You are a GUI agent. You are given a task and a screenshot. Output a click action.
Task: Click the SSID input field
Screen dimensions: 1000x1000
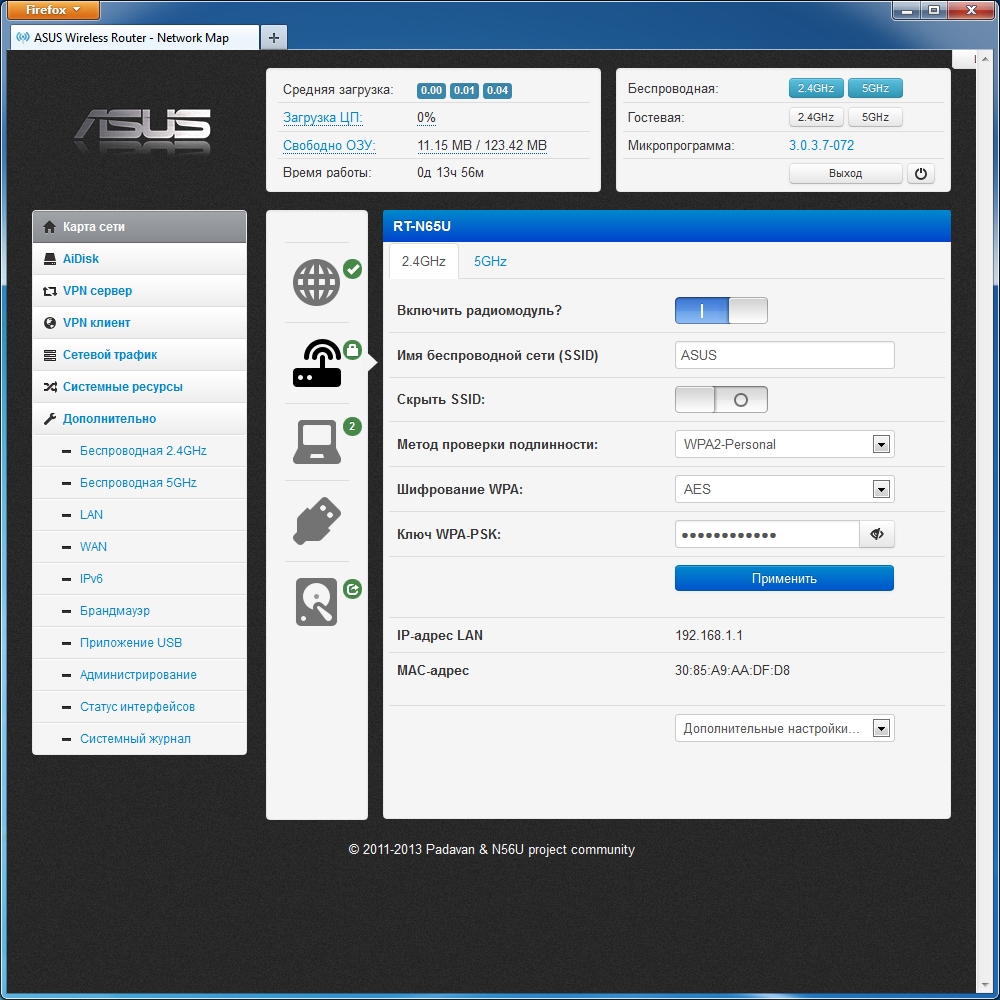[x=784, y=355]
